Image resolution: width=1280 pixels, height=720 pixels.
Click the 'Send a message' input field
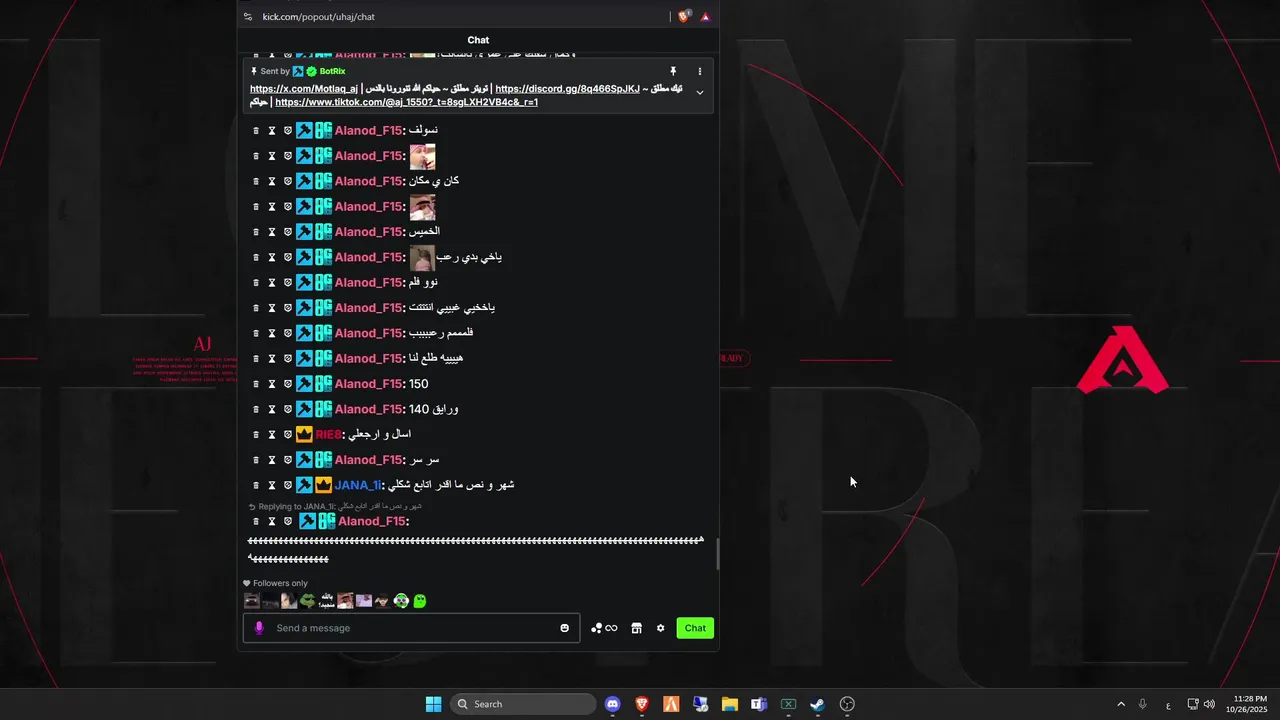411,628
